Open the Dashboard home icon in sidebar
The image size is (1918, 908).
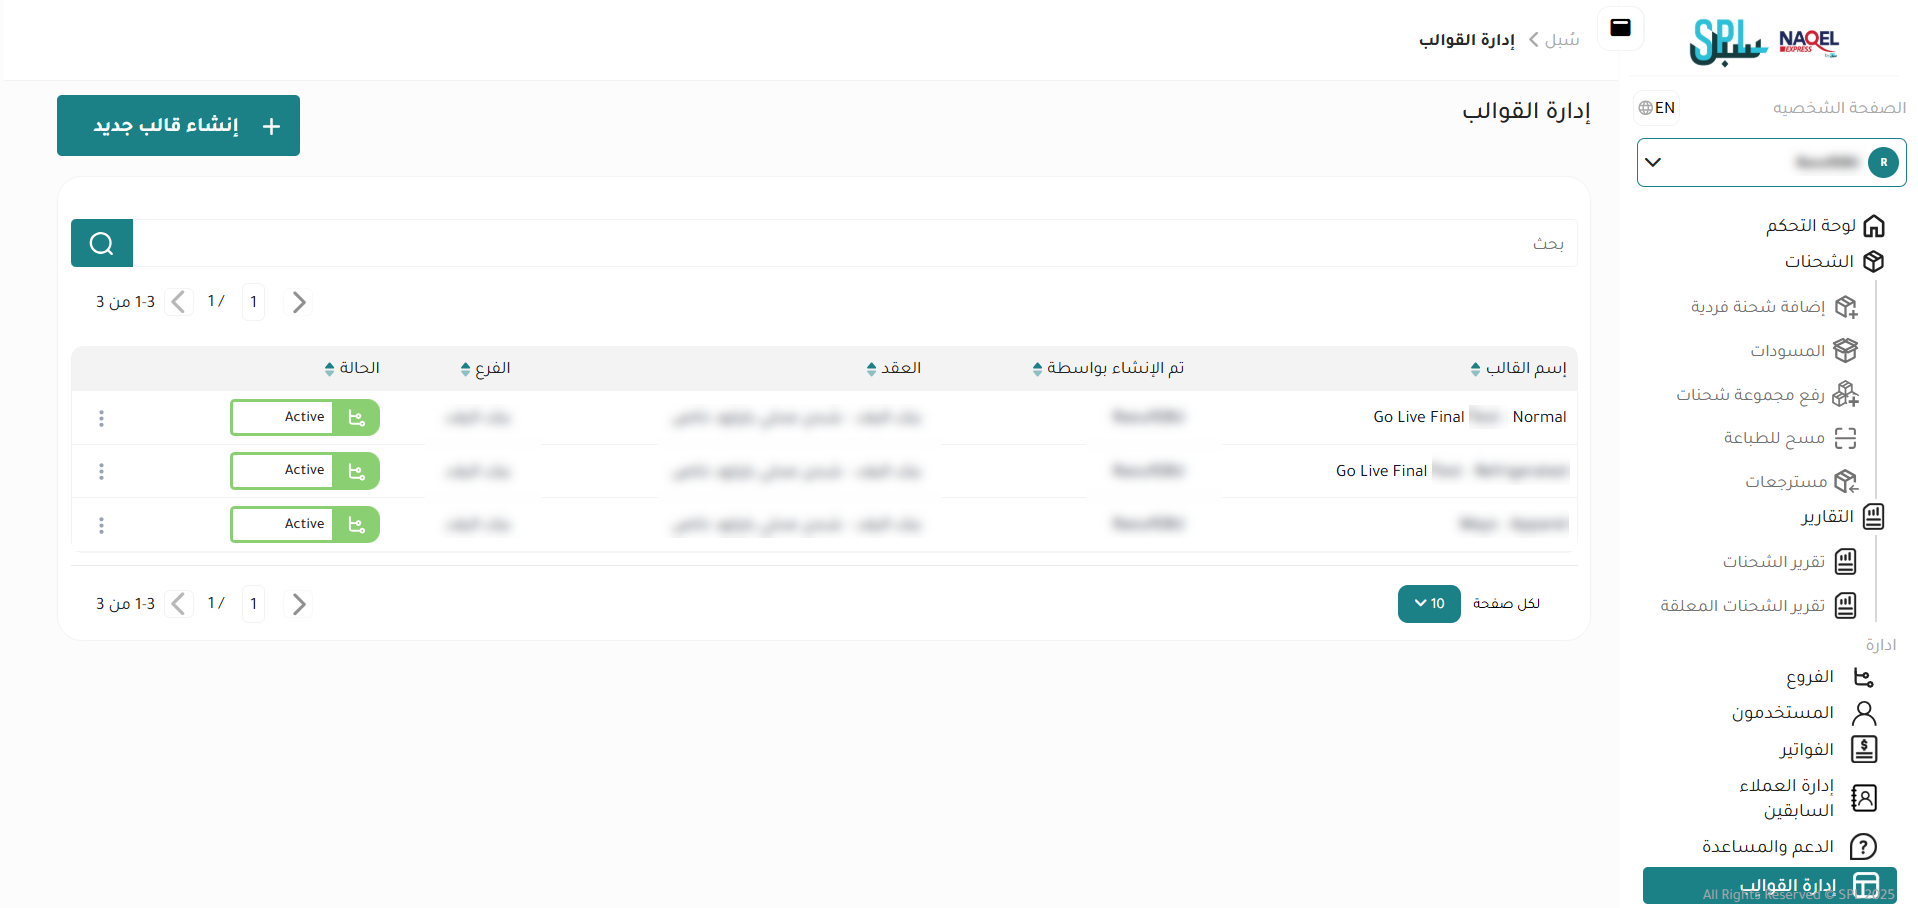pos(1873,226)
